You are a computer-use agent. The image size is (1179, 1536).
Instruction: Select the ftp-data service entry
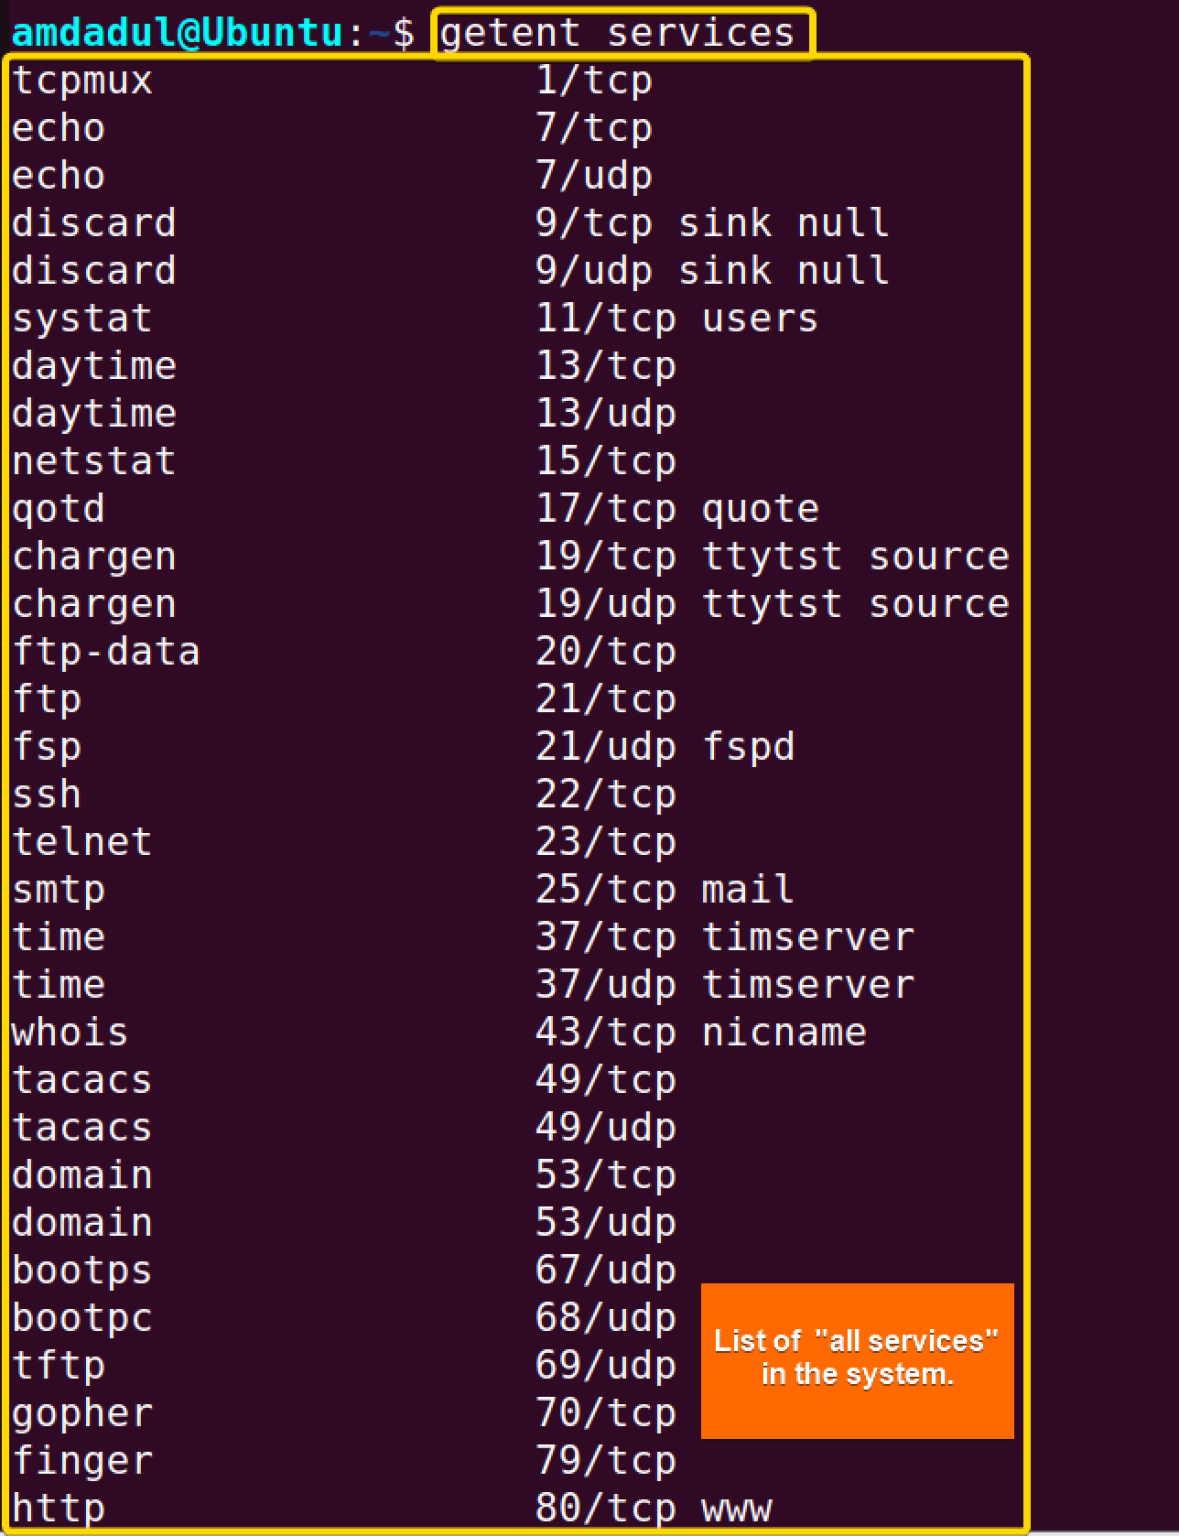(x=106, y=652)
